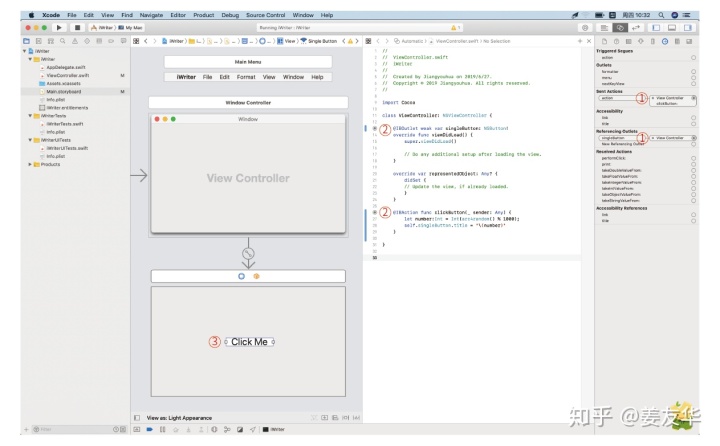Toggle document outline button beside View as
Viewport: 720px width, 446px height.
tap(137, 418)
